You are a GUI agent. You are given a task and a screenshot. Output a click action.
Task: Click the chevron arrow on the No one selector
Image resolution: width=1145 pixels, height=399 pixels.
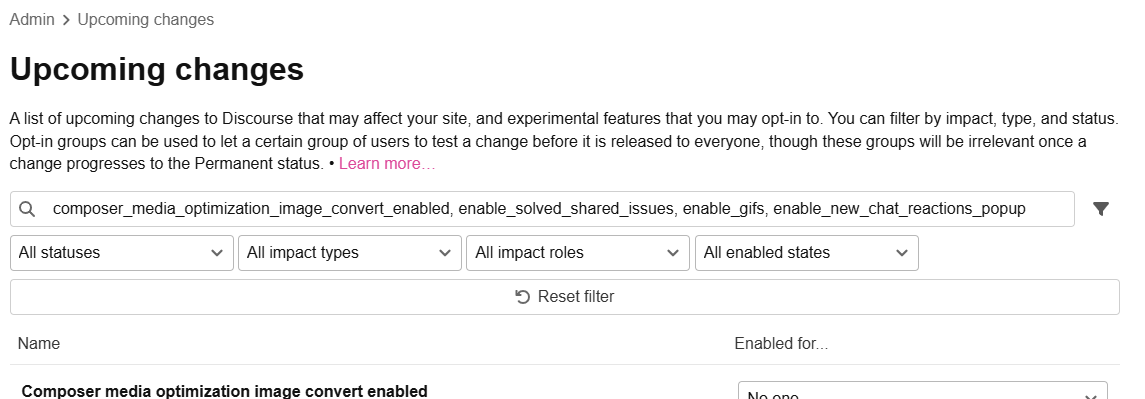(x=1090, y=397)
